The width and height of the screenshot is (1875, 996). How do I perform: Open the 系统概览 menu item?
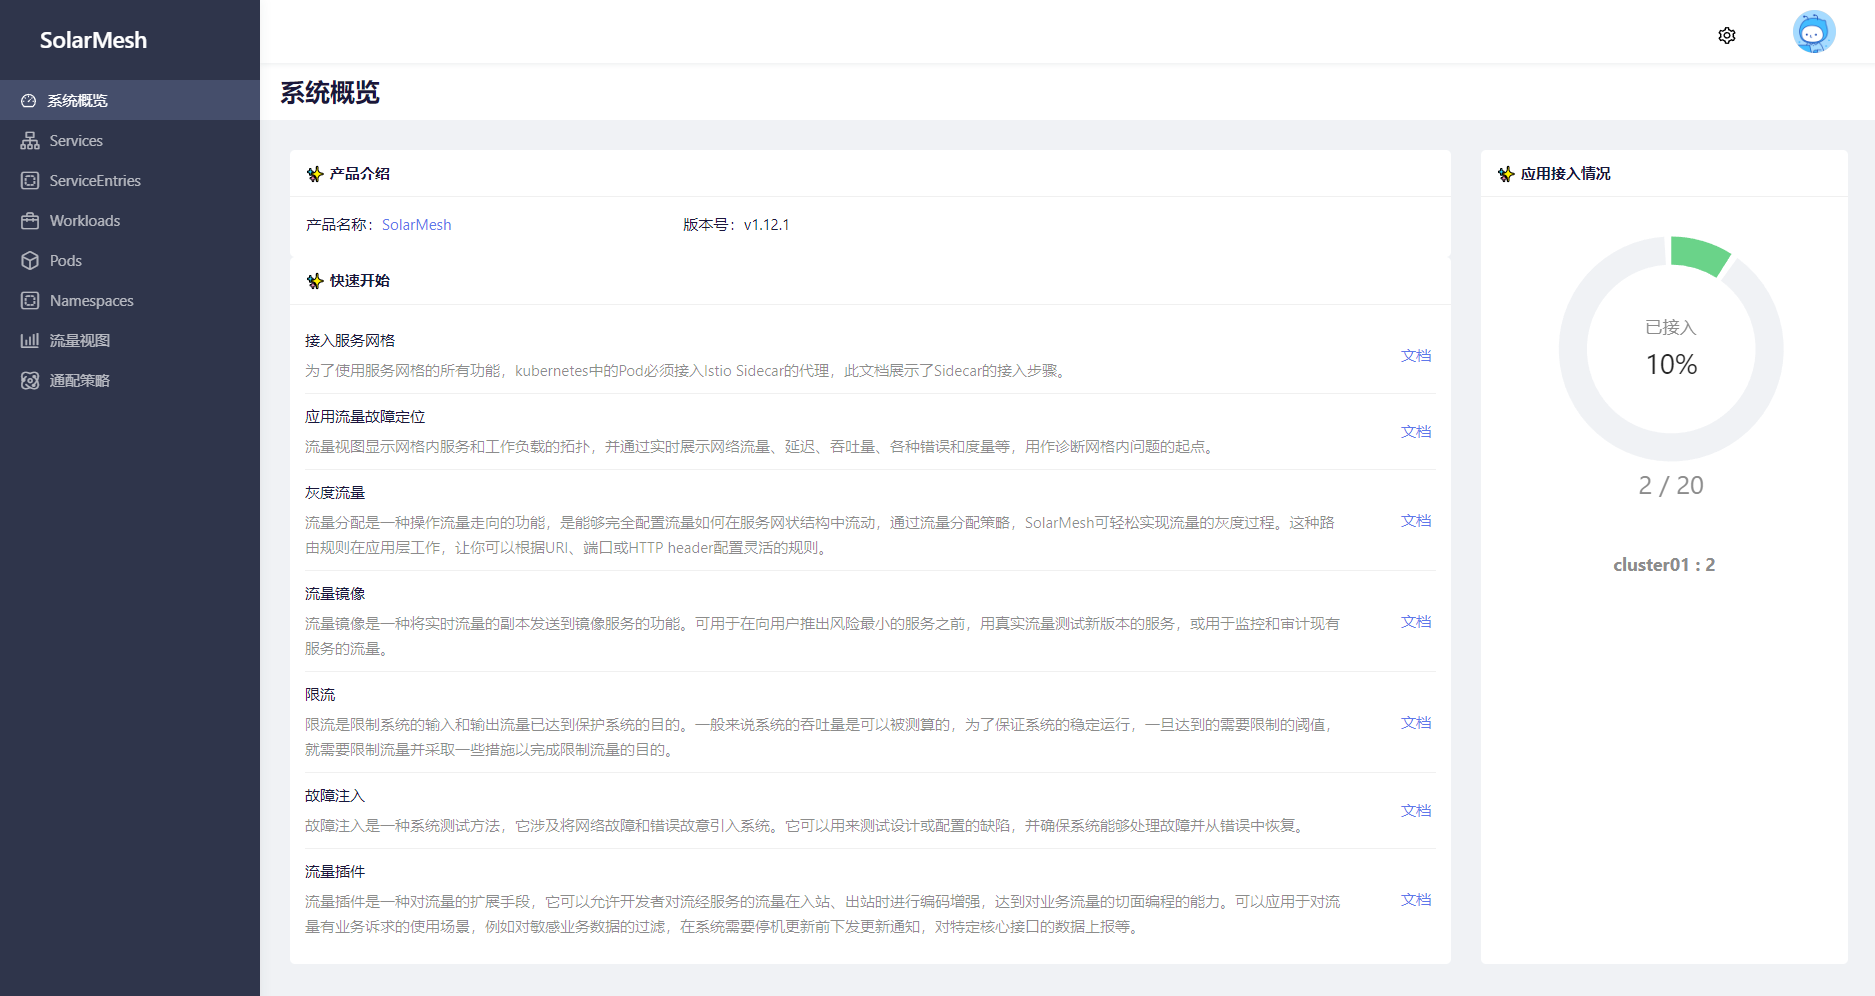(x=130, y=100)
